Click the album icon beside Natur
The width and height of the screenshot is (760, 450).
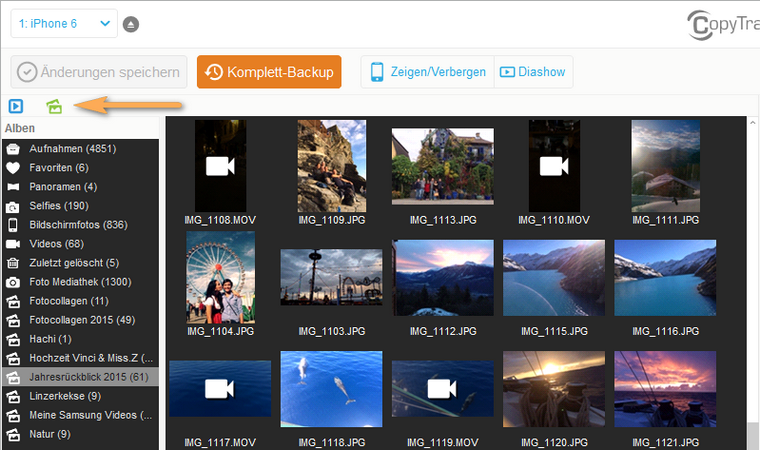point(13,434)
